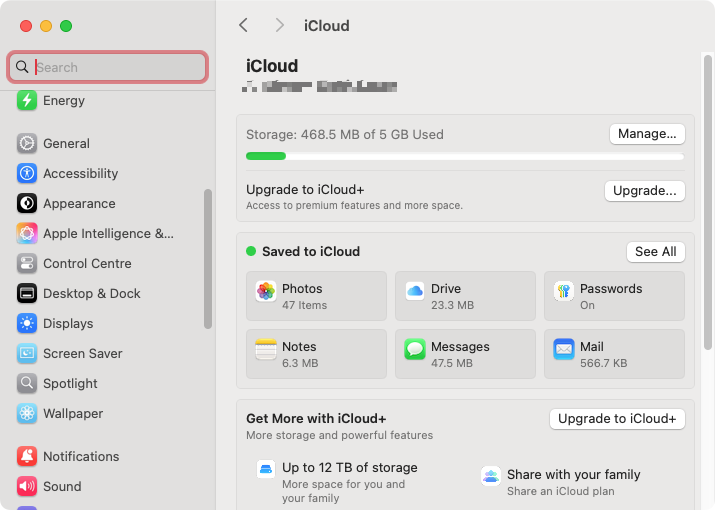
Task: Click 'Drive' tile text
Action: [446, 289]
